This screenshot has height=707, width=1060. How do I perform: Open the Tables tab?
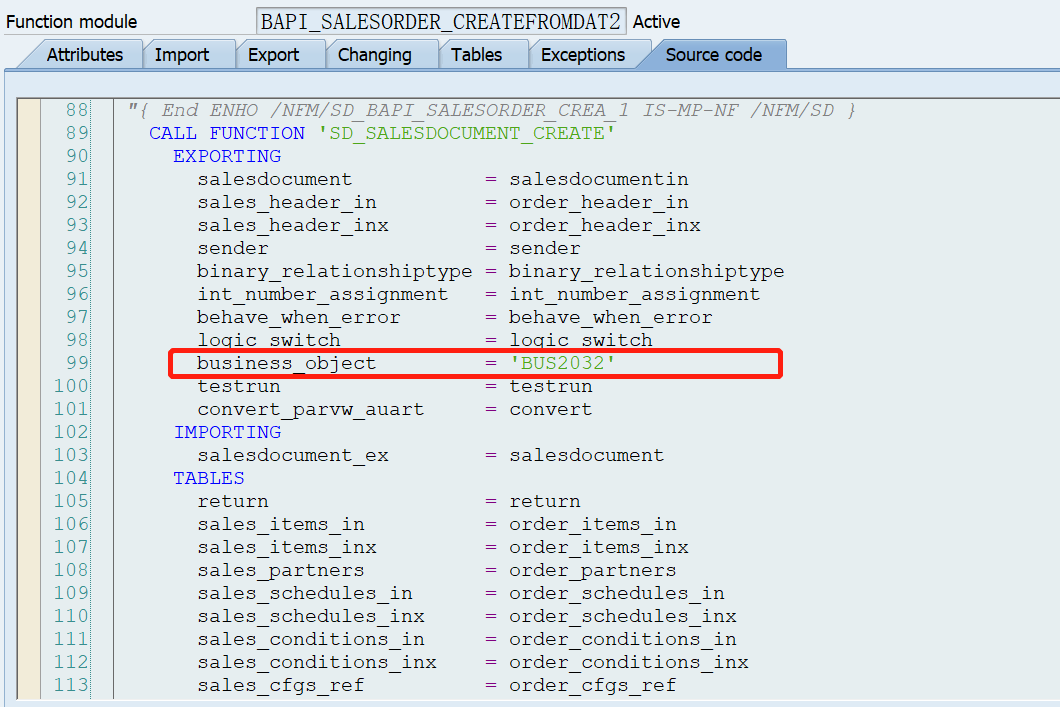(478, 55)
